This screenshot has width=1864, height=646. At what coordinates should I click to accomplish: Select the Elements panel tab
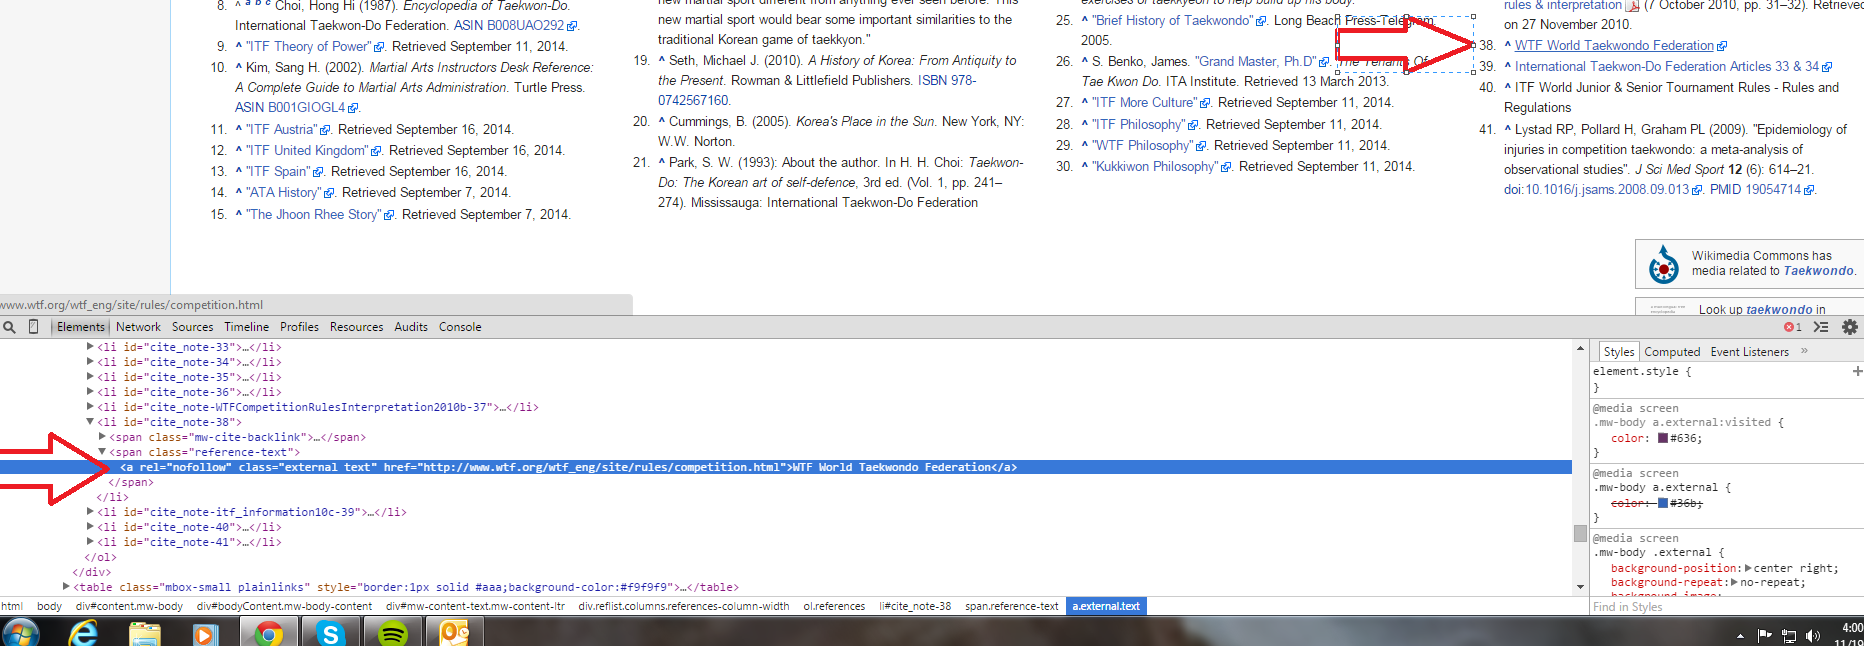80,327
